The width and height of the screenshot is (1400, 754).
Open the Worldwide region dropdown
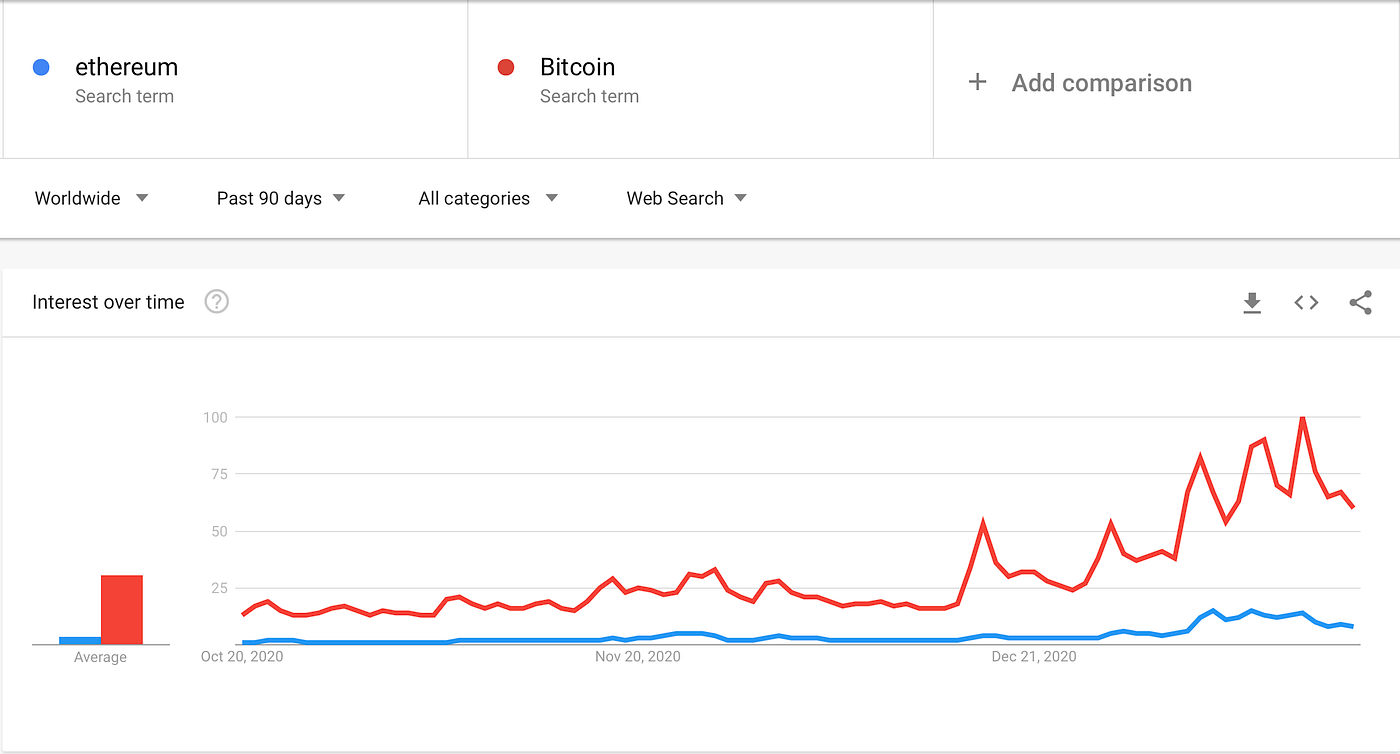pyautogui.click(x=90, y=198)
